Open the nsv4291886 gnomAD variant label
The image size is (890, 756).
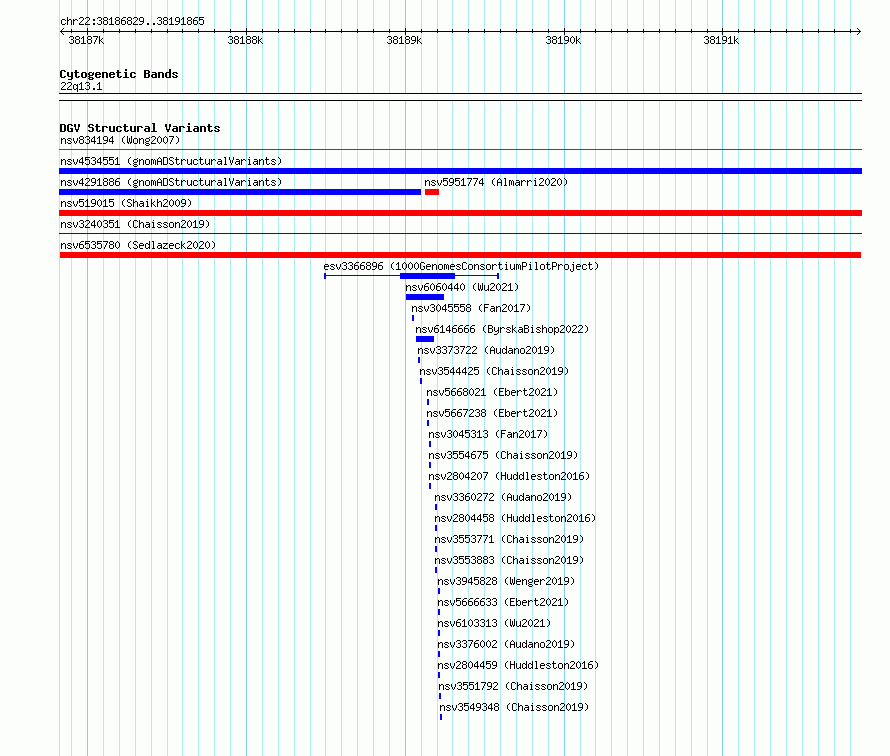(x=171, y=182)
